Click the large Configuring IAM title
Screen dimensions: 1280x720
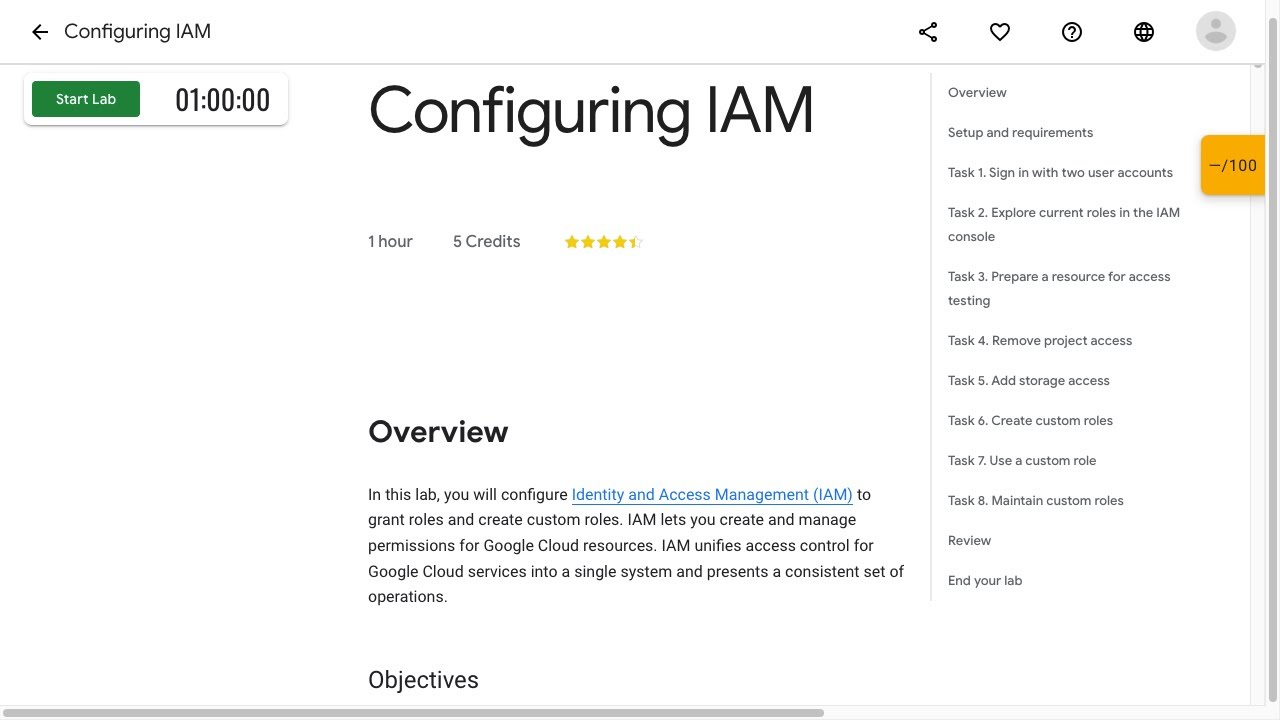click(591, 111)
